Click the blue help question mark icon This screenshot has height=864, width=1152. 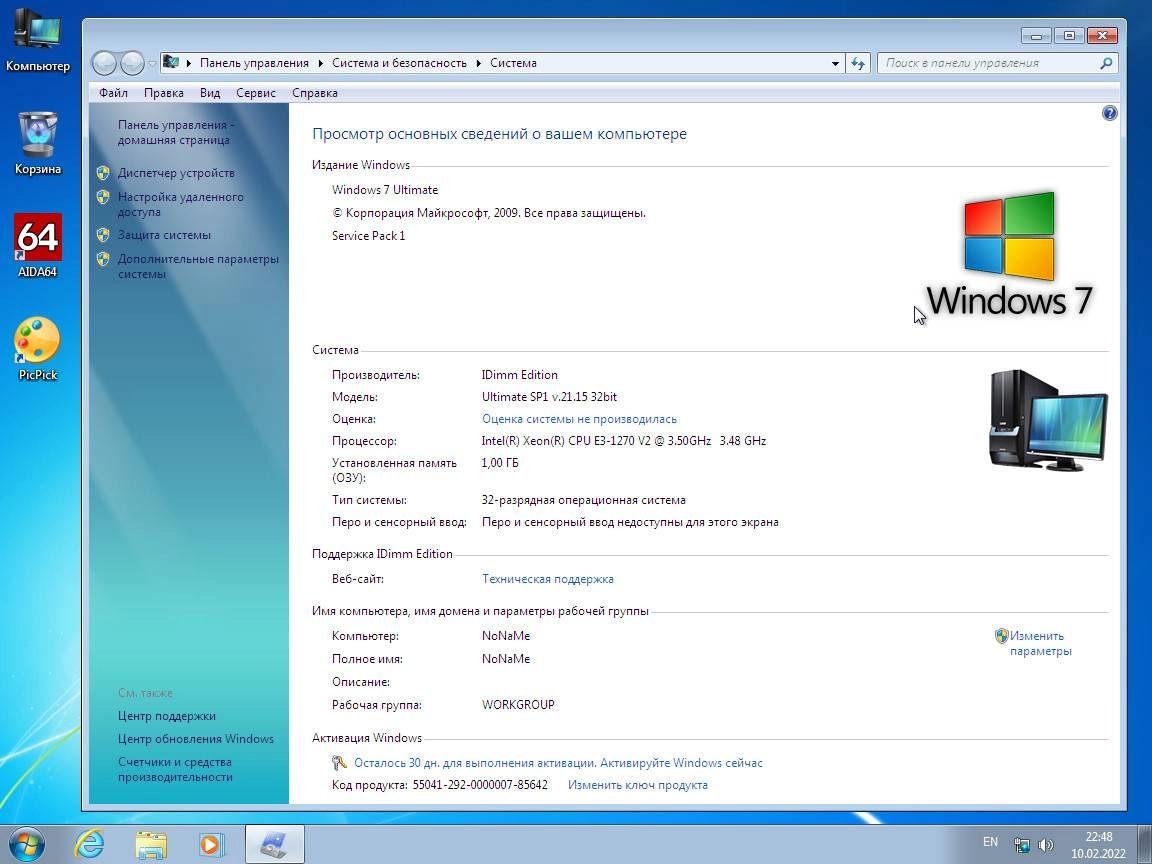1109,113
